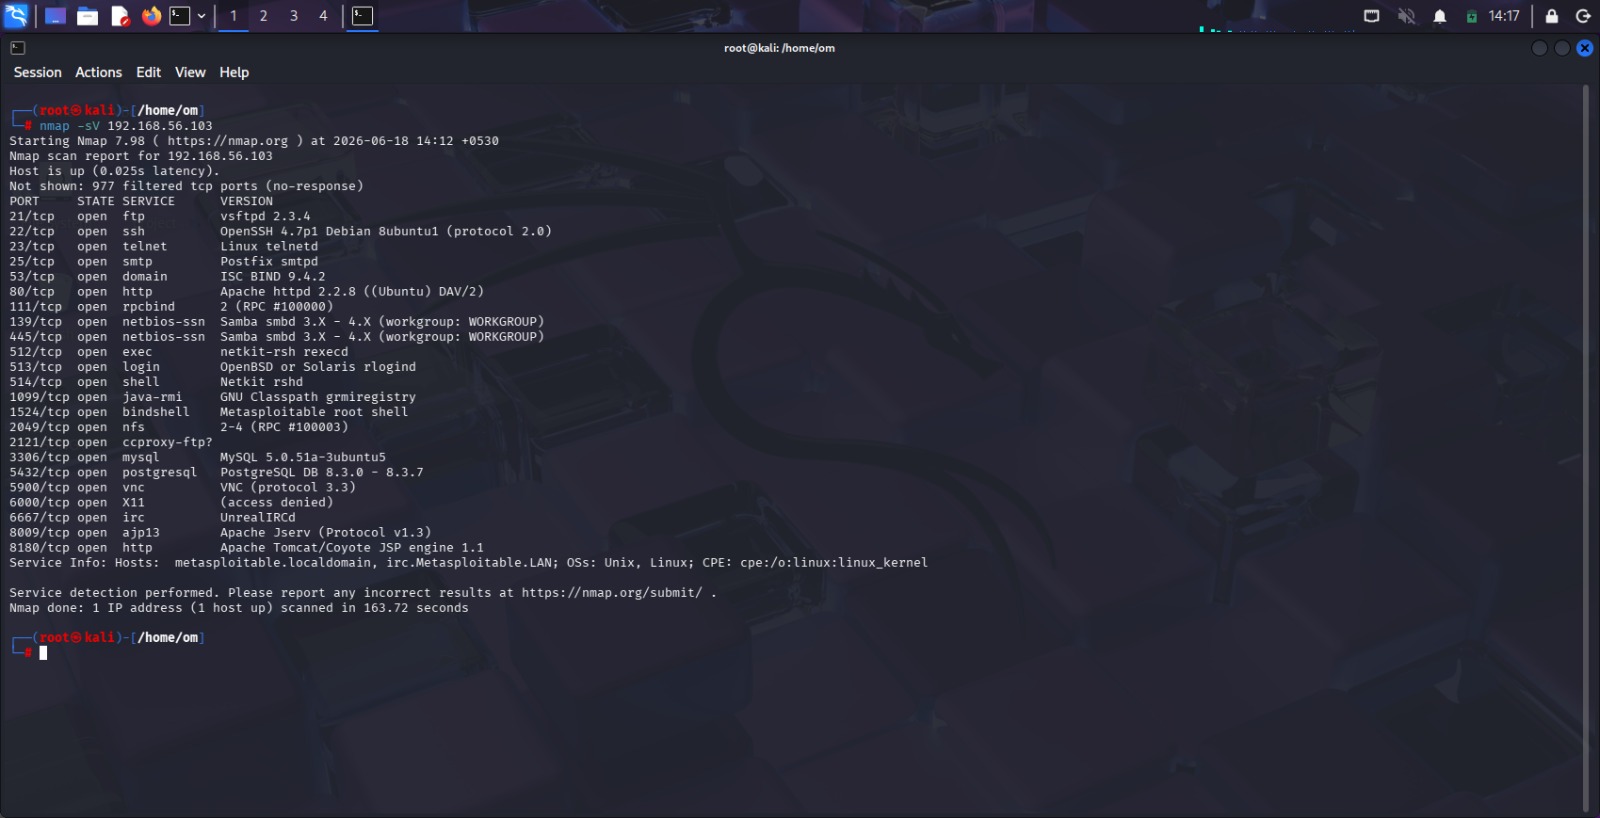Click the Nmap done summary line
Image resolution: width=1600 pixels, height=818 pixels.
coord(239,608)
